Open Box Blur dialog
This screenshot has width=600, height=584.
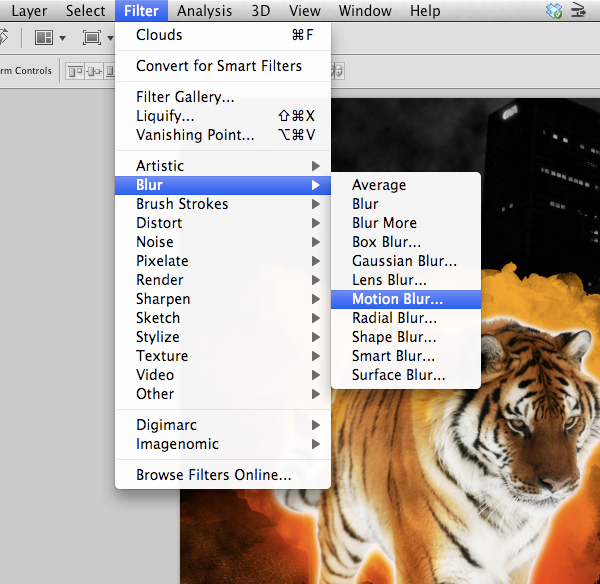tap(406, 242)
